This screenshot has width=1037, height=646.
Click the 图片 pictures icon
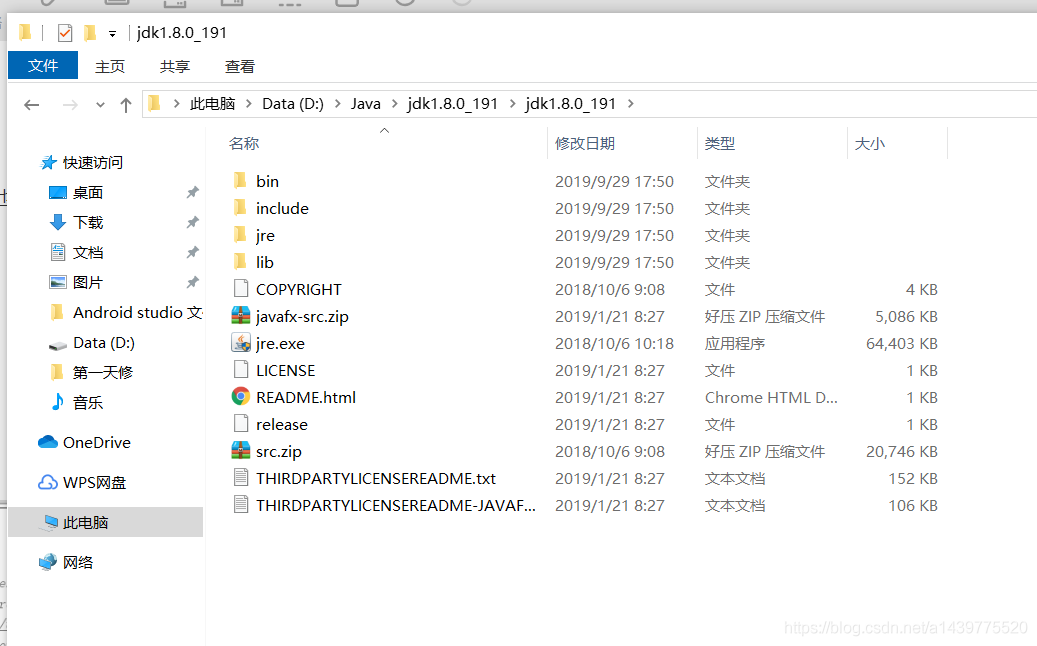tap(58, 282)
